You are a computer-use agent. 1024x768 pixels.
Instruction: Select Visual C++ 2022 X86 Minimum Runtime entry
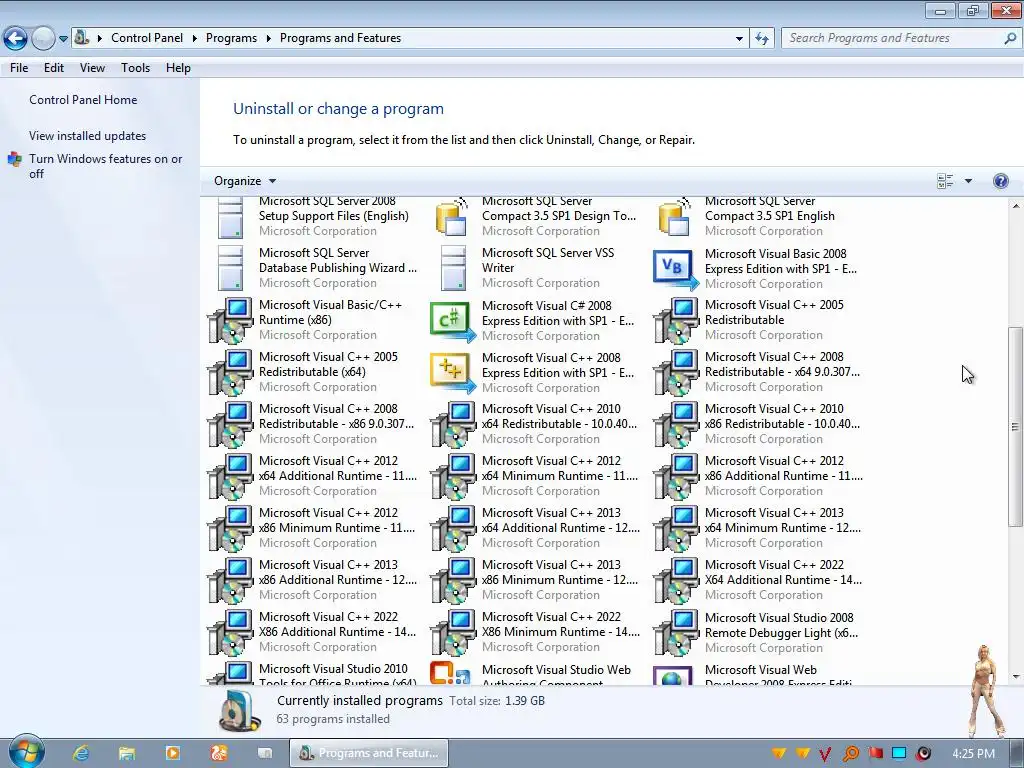[x=536, y=632]
